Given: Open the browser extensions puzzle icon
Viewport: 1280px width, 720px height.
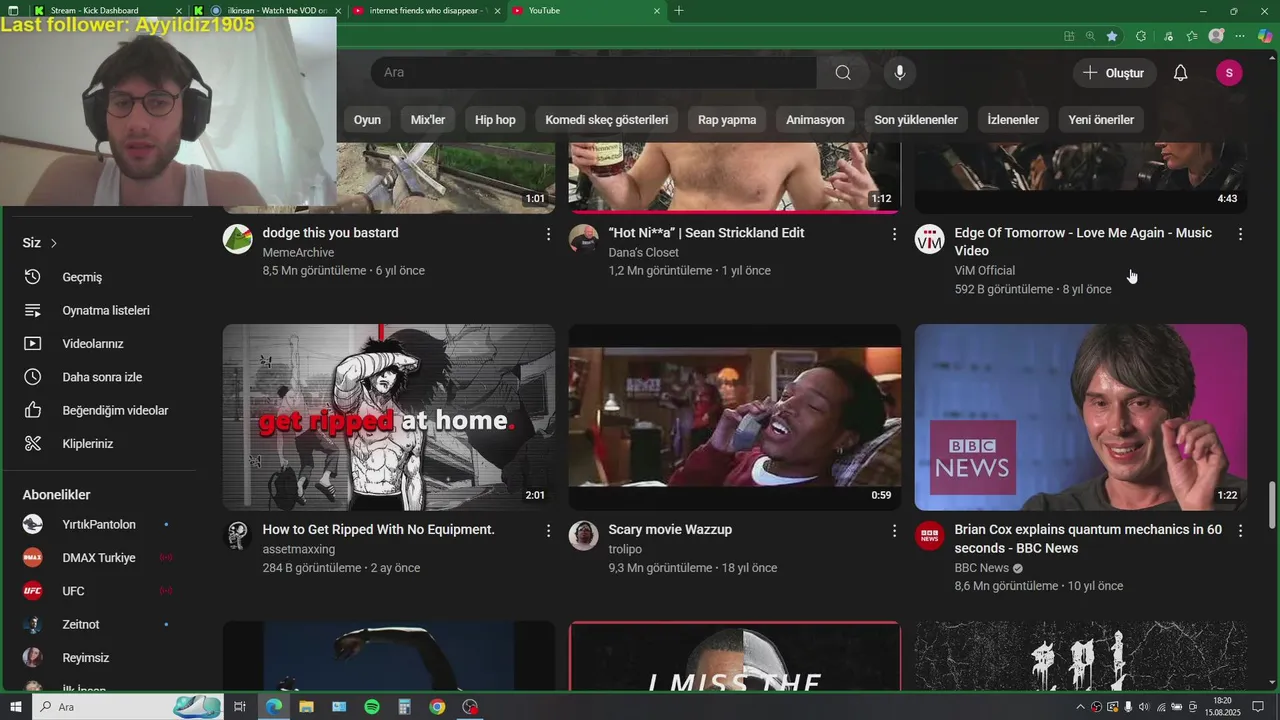Looking at the screenshot, I should tap(1141, 36).
